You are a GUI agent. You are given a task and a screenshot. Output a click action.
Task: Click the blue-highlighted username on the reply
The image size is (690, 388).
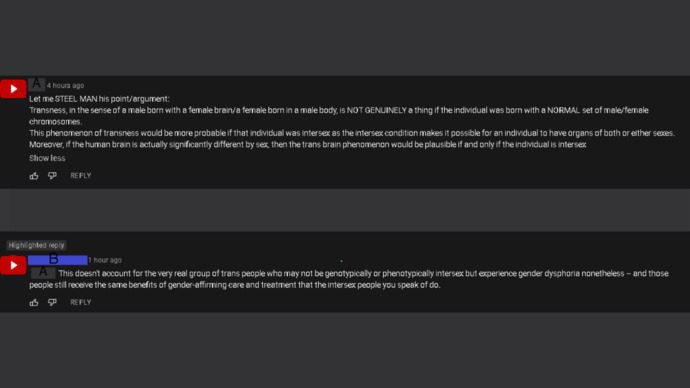[x=57, y=260]
